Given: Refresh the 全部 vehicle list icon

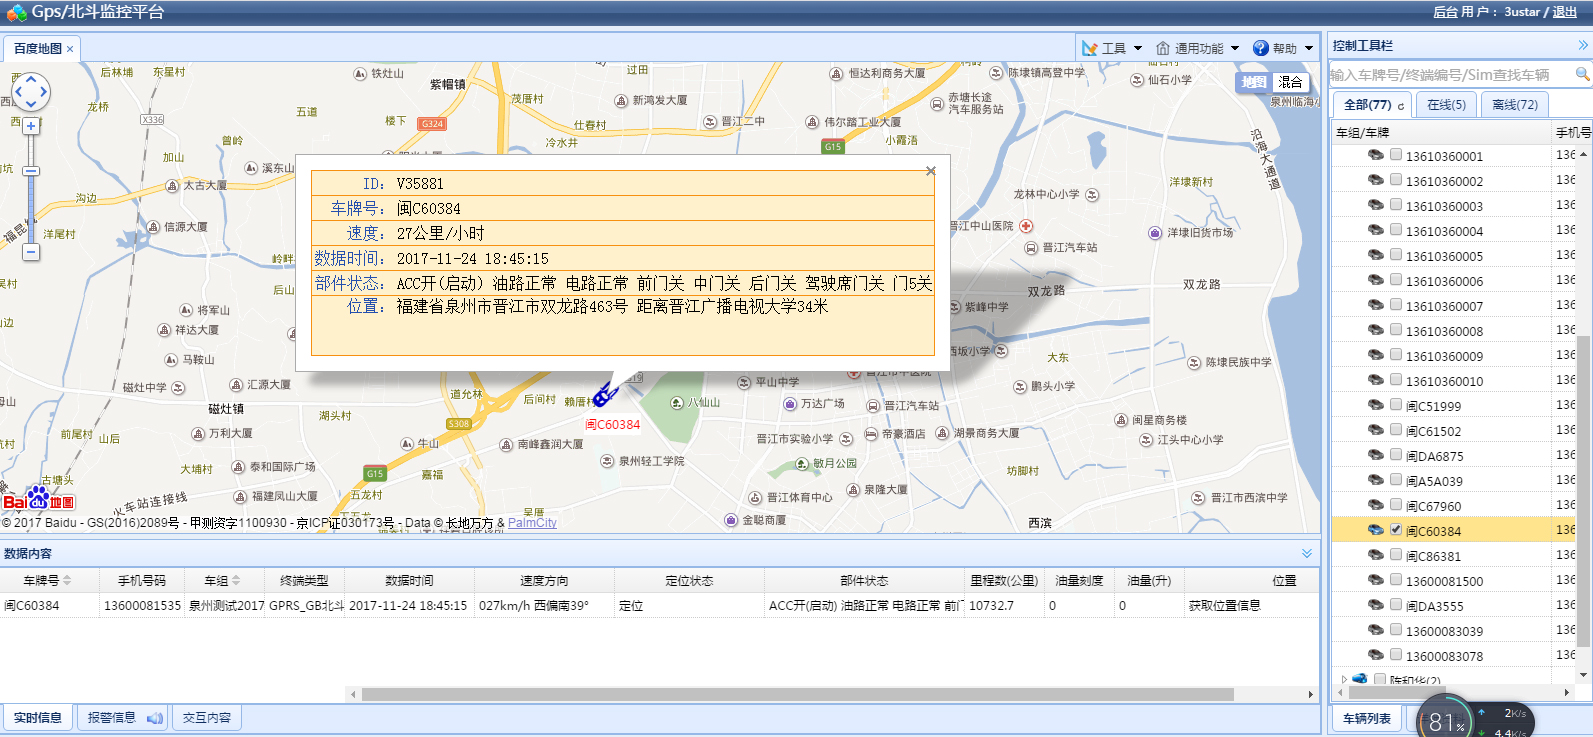Looking at the screenshot, I should [x=1401, y=105].
